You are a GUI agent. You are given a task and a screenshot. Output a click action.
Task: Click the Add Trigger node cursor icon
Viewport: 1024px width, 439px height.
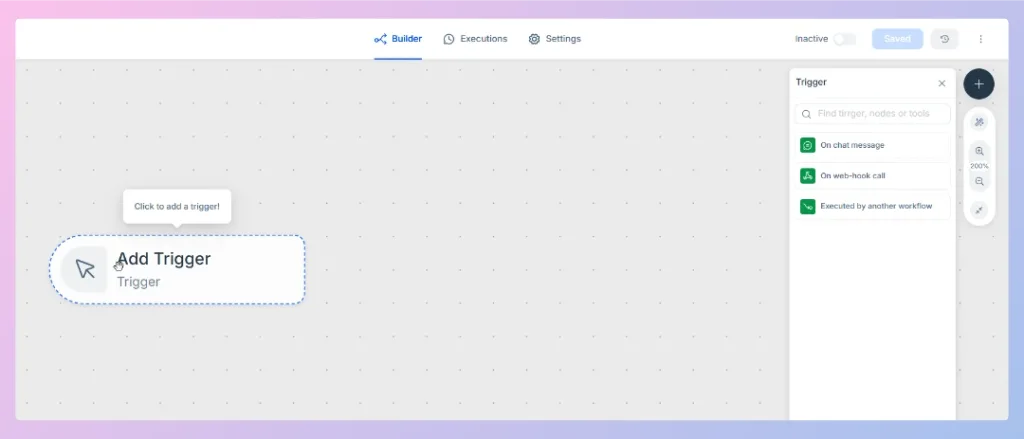pos(85,268)
